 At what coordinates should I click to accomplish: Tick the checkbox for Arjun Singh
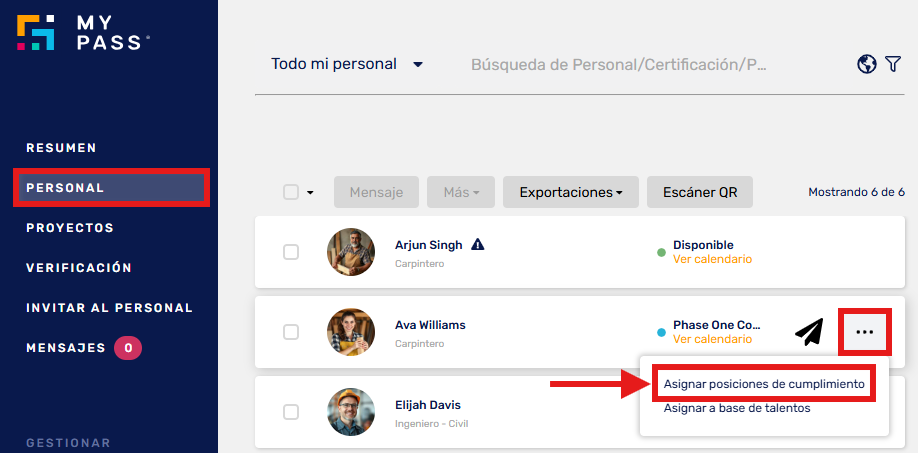coord(291,252)
